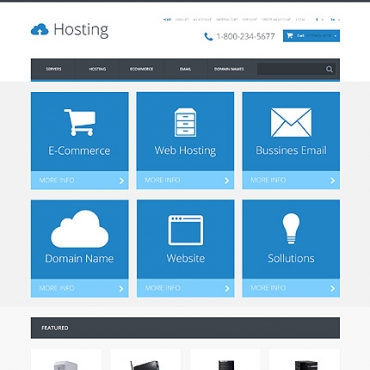Open the Ecommerce navigation menu item
The image size is (370, 370).
click(141, 69)
